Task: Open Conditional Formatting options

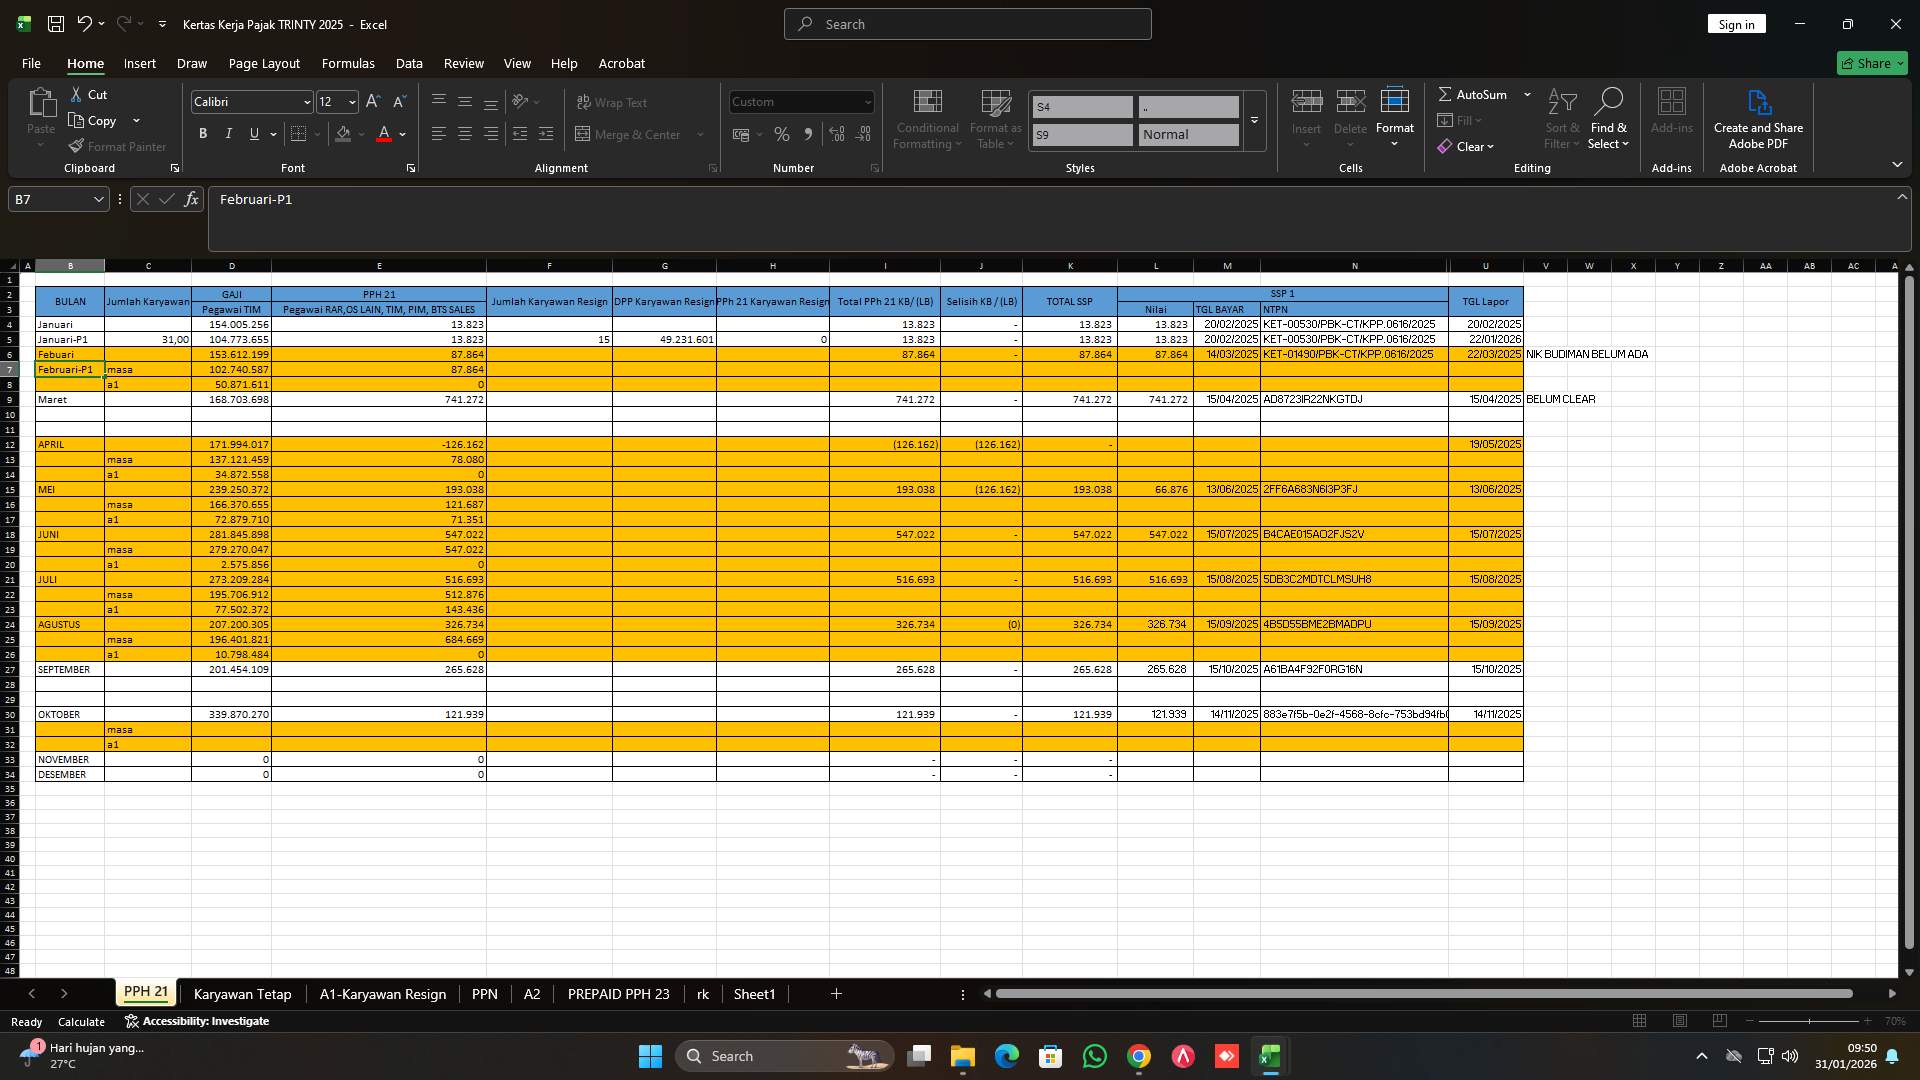Action: point(927,120)
